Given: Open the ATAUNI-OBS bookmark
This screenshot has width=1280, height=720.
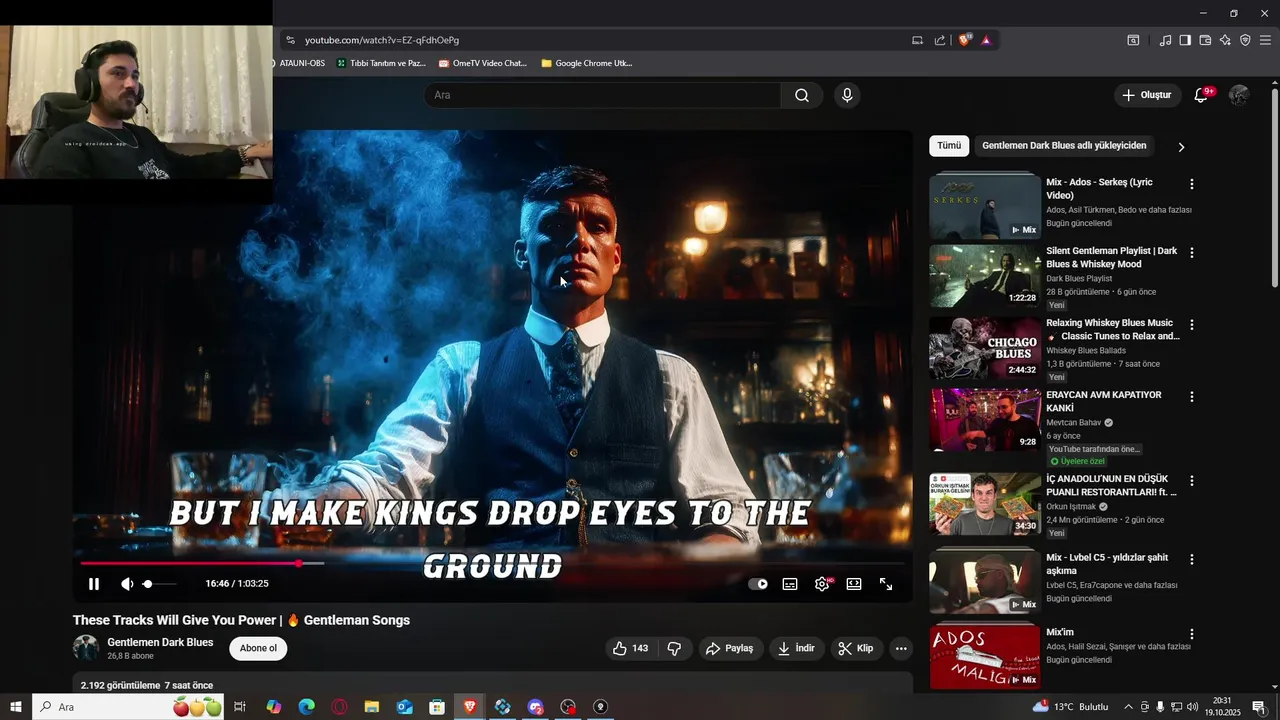Looking at the screenshot, I should pos(300,63).
